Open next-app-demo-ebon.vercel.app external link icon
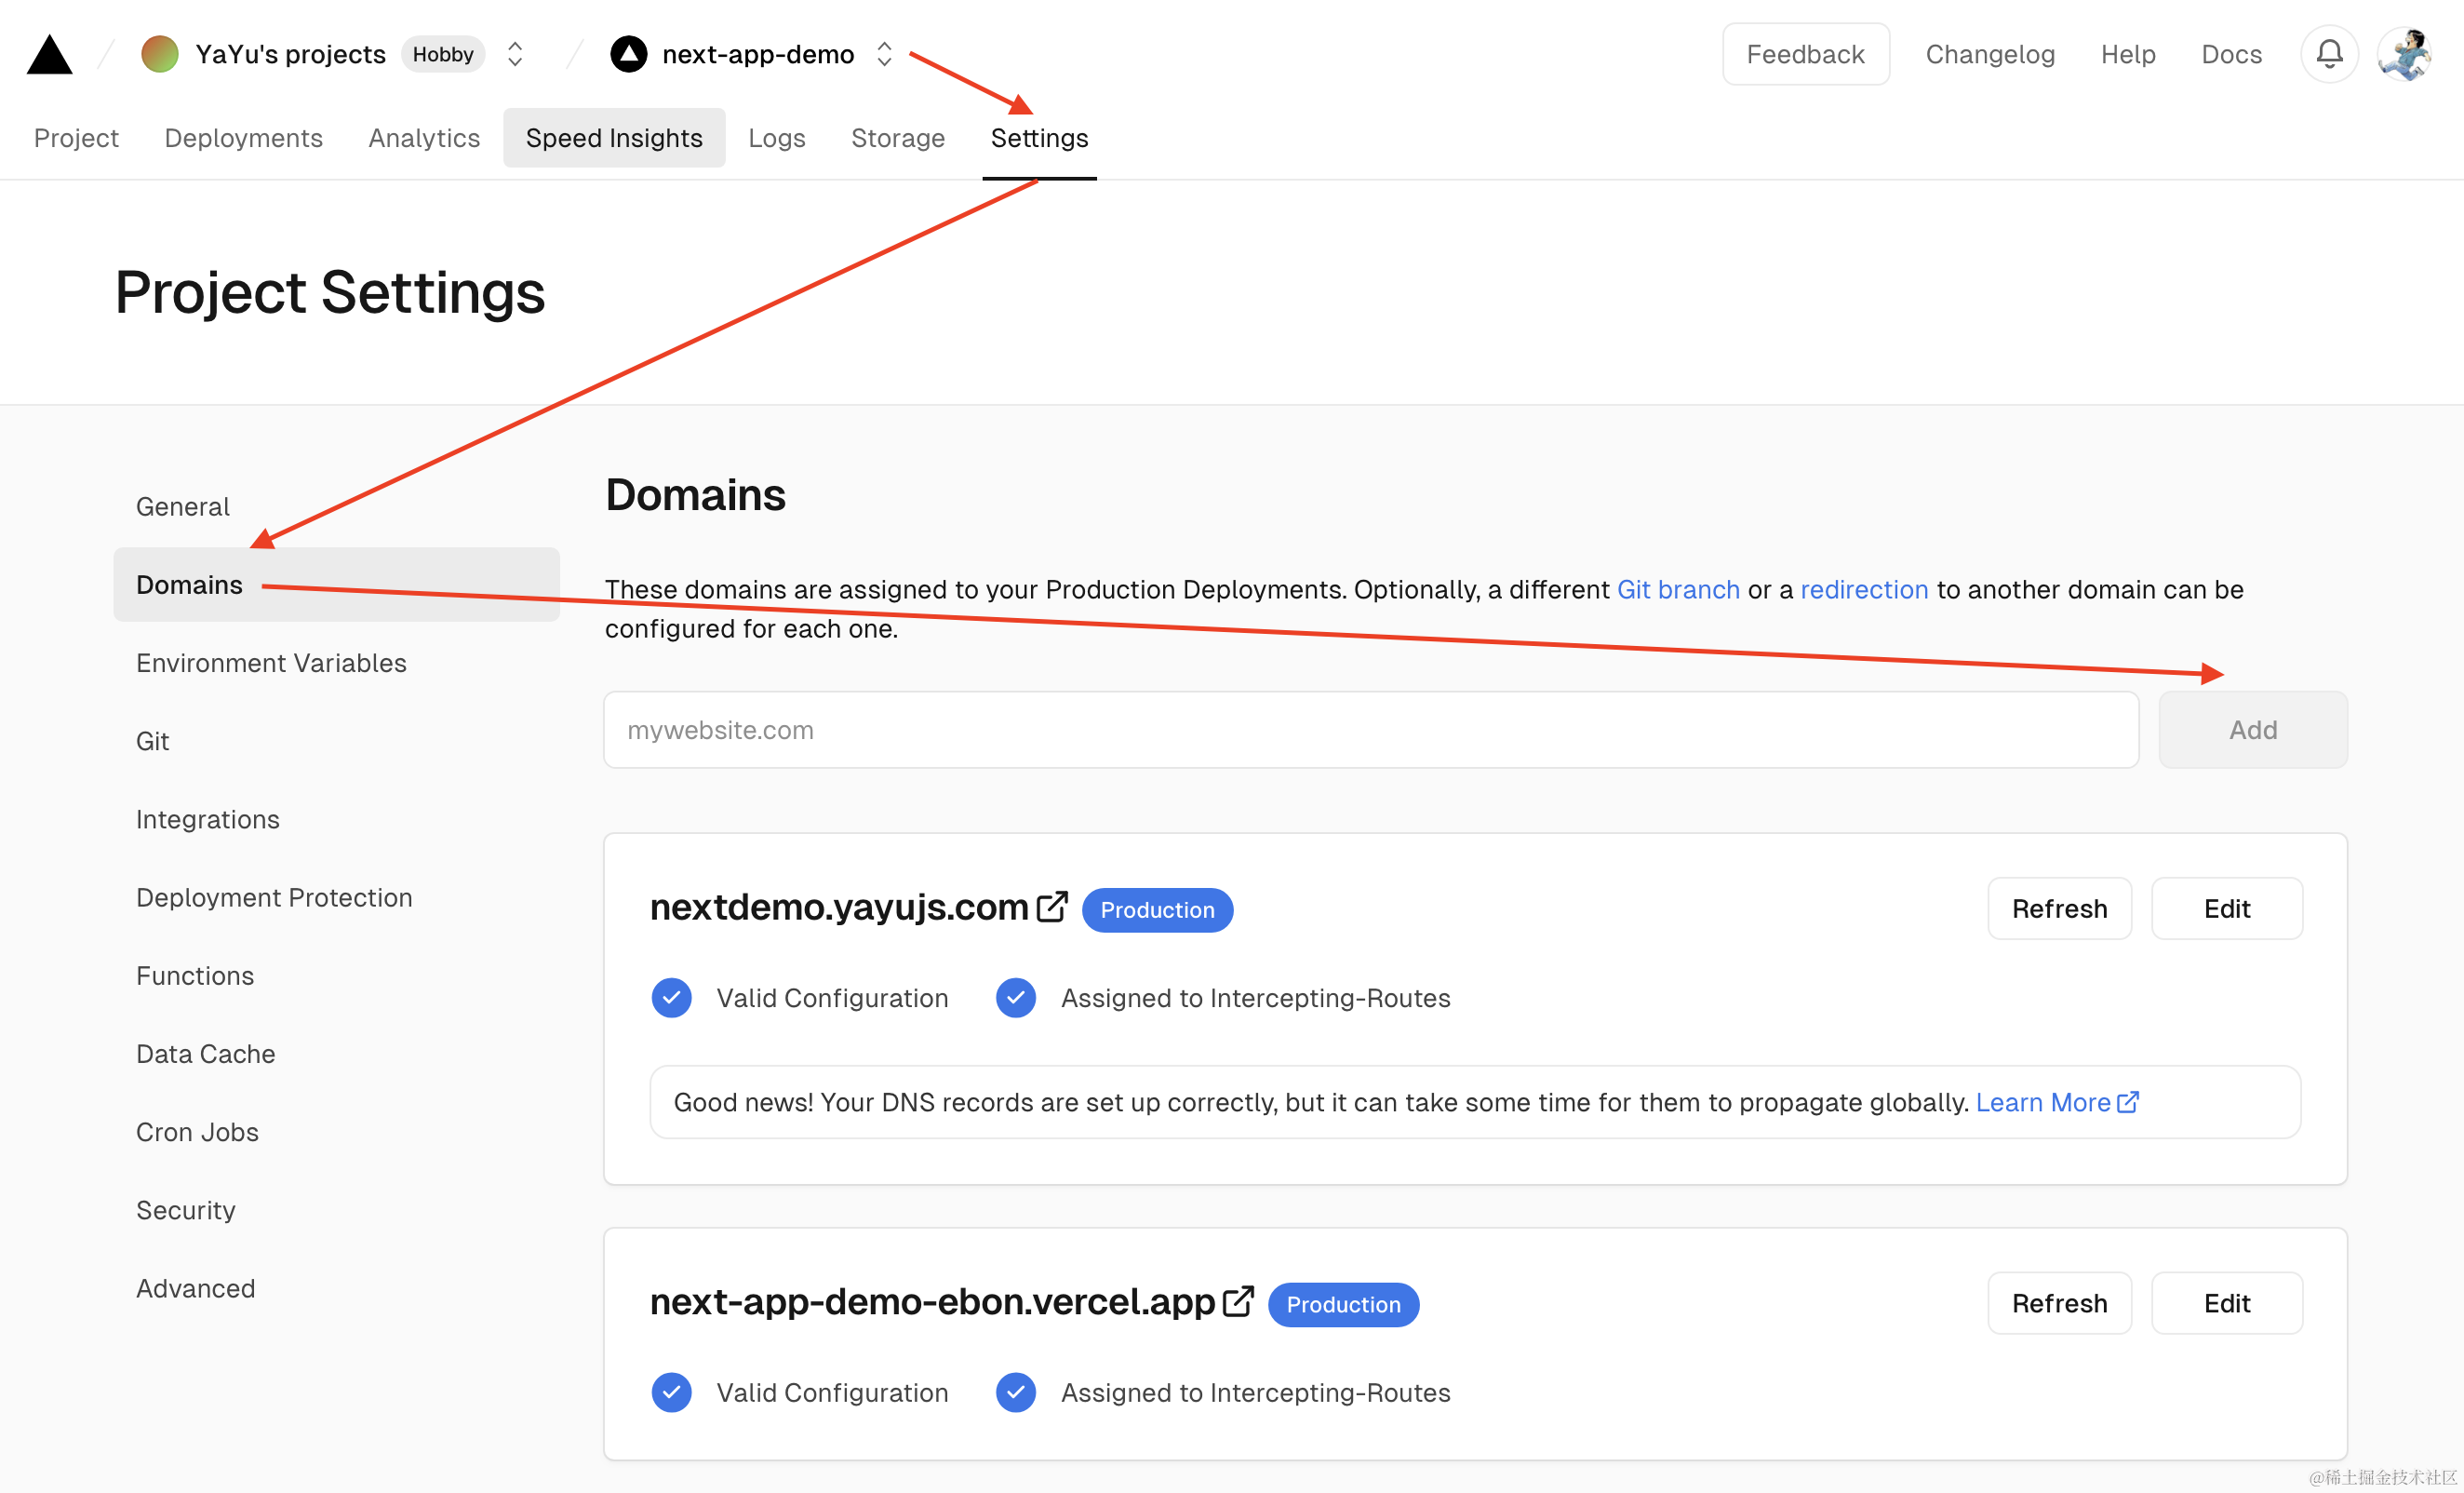Viewport: 2464px width, 1493px height. coord(1238,1301)
